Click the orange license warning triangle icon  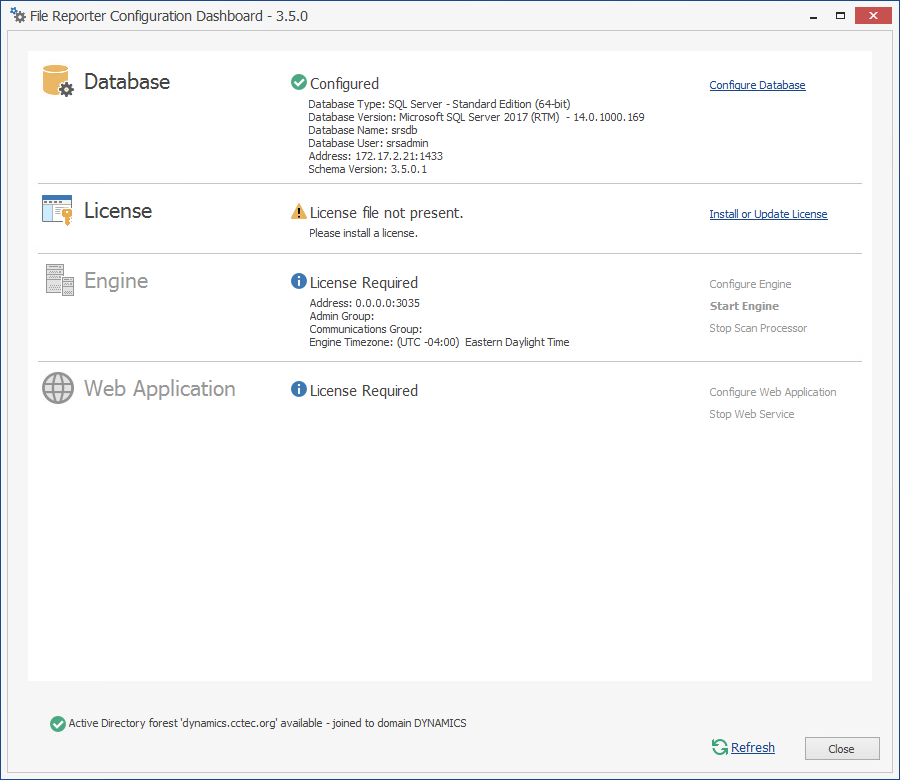pyautogui.click(x=298, y=212)
